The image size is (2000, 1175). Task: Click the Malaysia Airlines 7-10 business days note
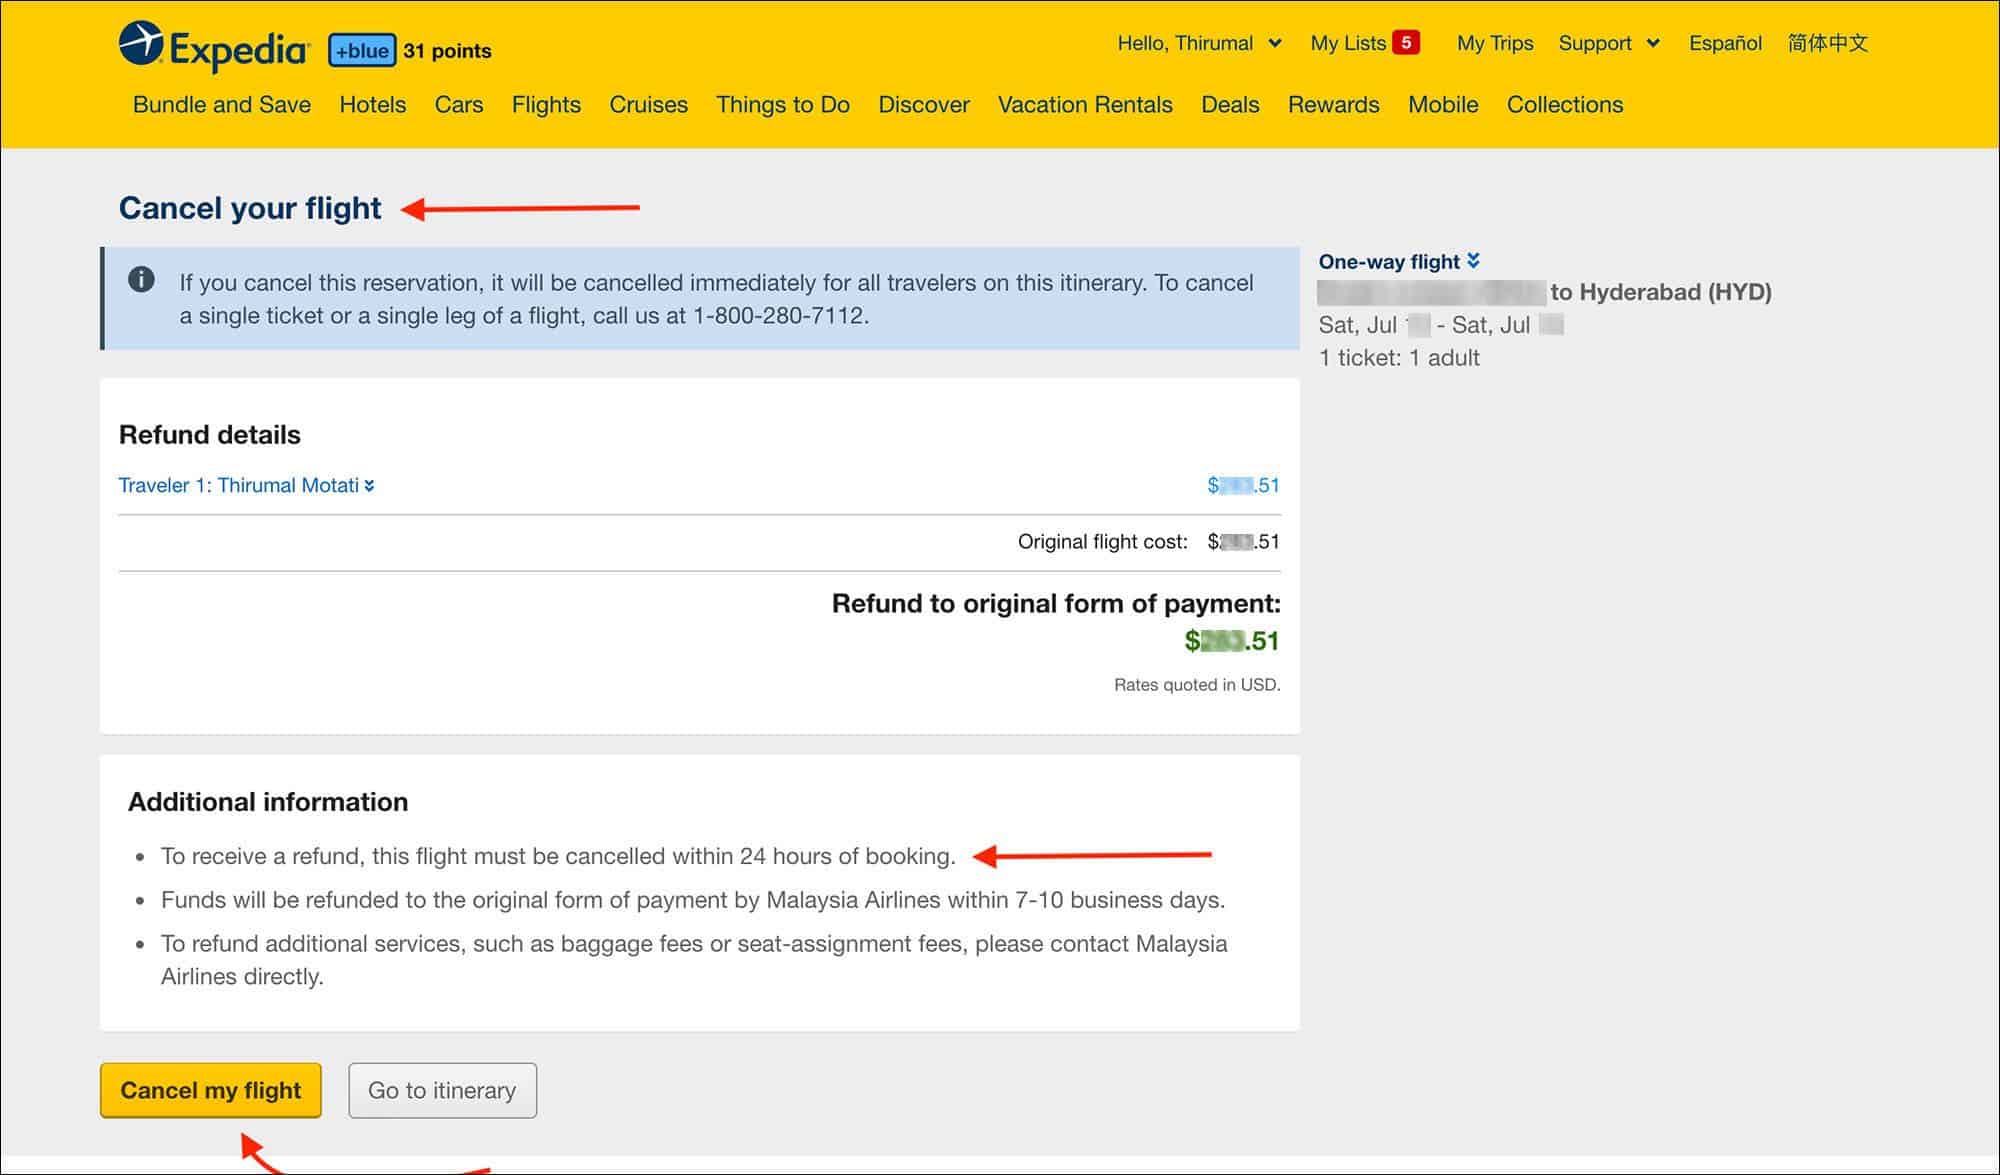(x=693, y=900)
